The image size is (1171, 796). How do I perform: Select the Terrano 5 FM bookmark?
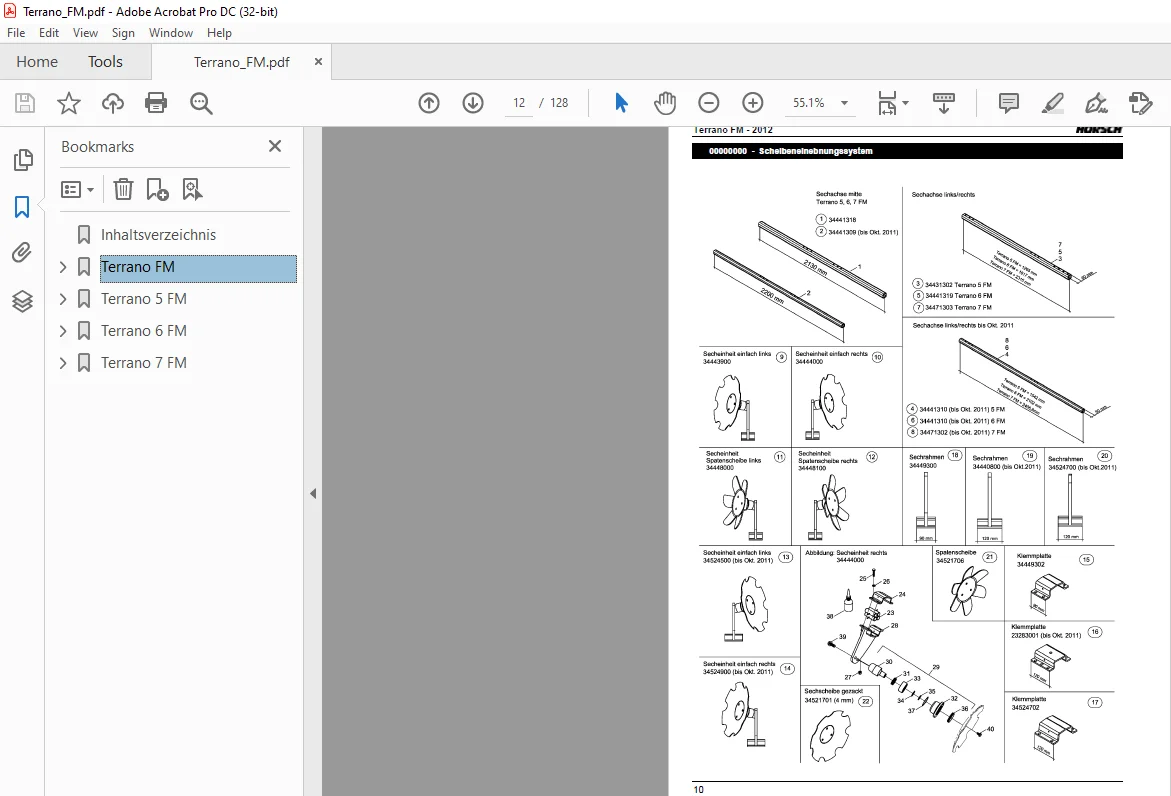coord(143,299)
